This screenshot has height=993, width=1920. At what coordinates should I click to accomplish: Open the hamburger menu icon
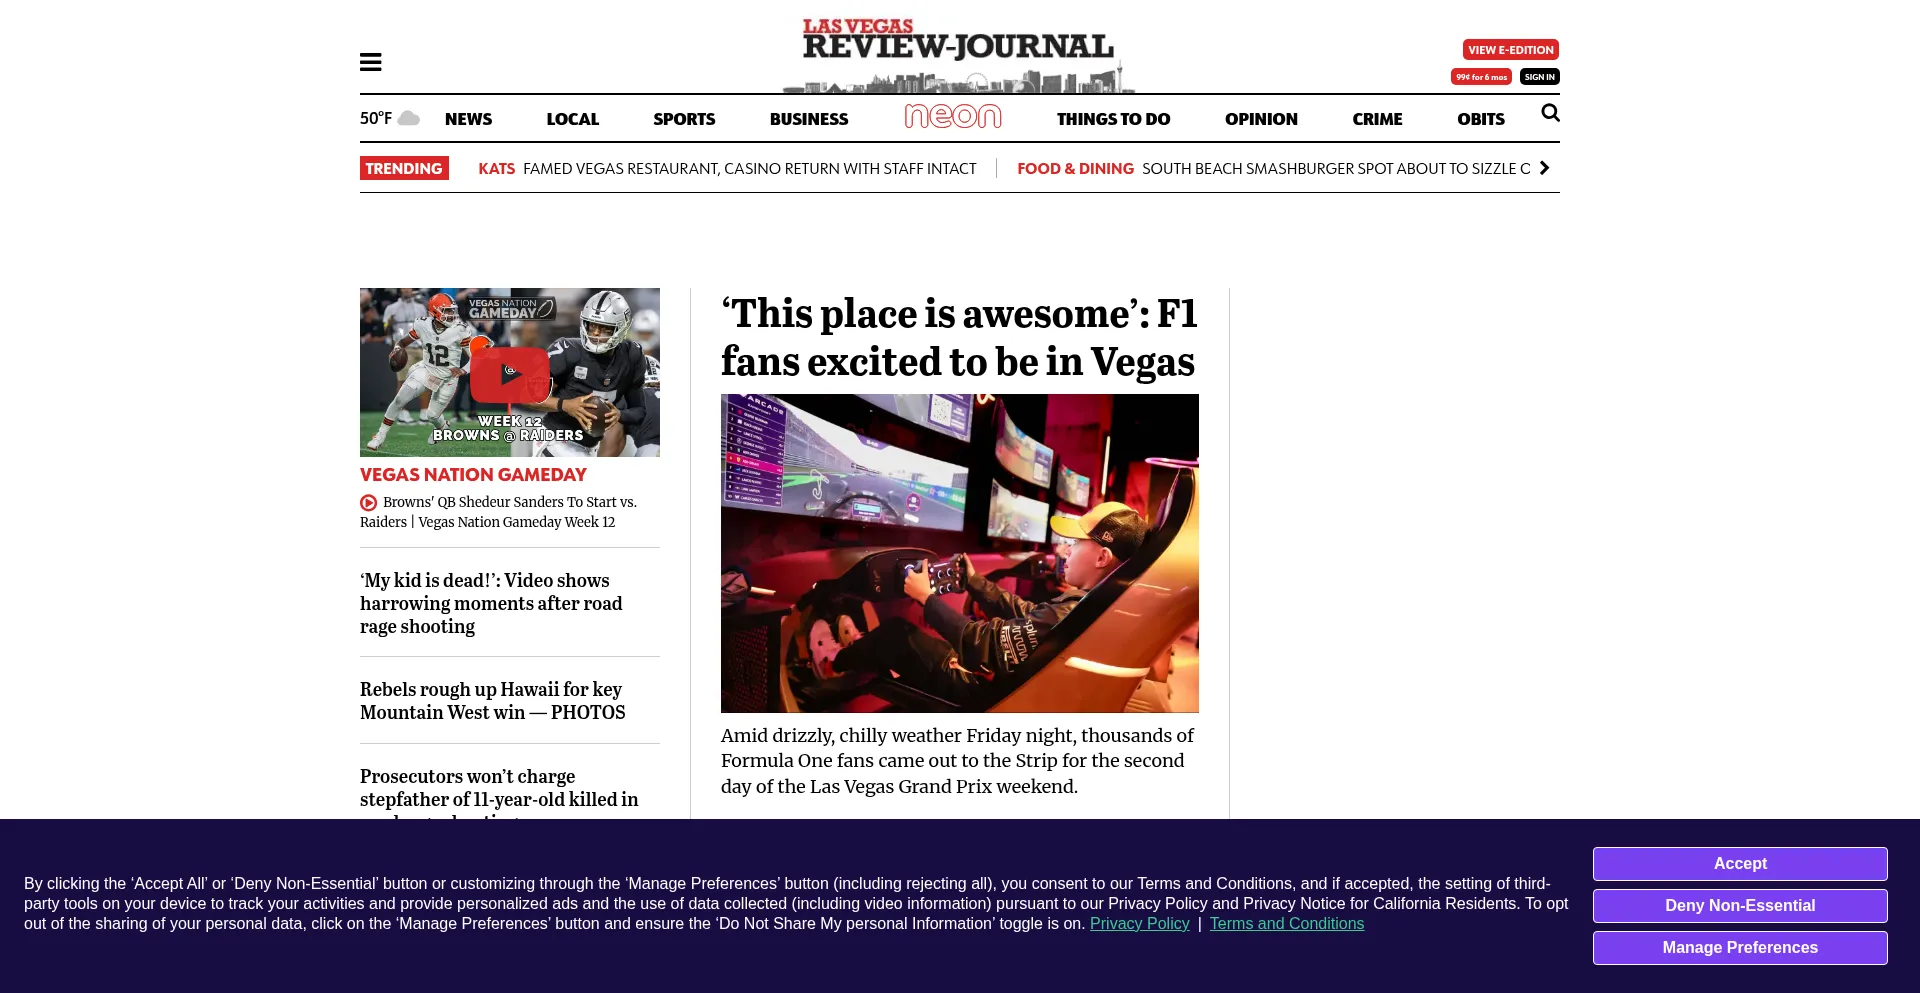coord(370,62)
